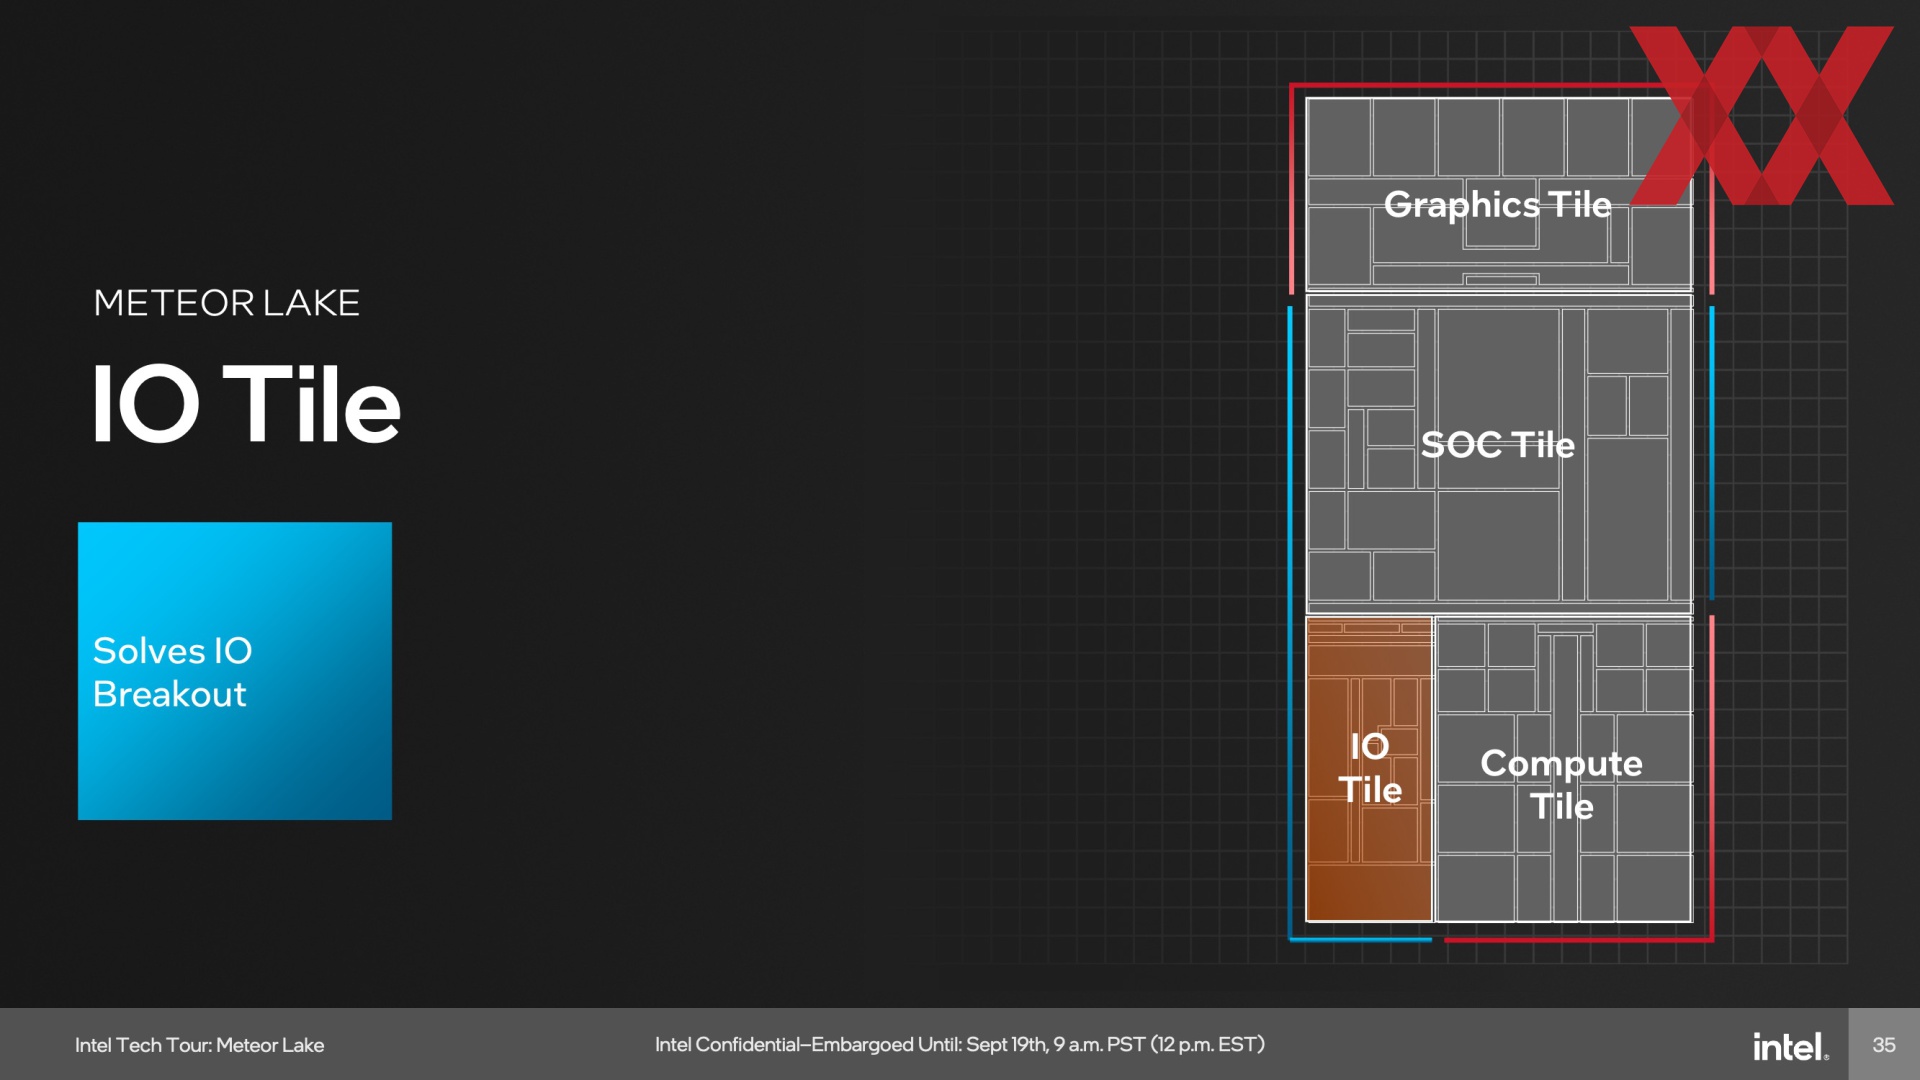This screenshot has height=1080, width=1920.
Task: Click the METEOR LAKE subtitle
Action: [226, 303]
